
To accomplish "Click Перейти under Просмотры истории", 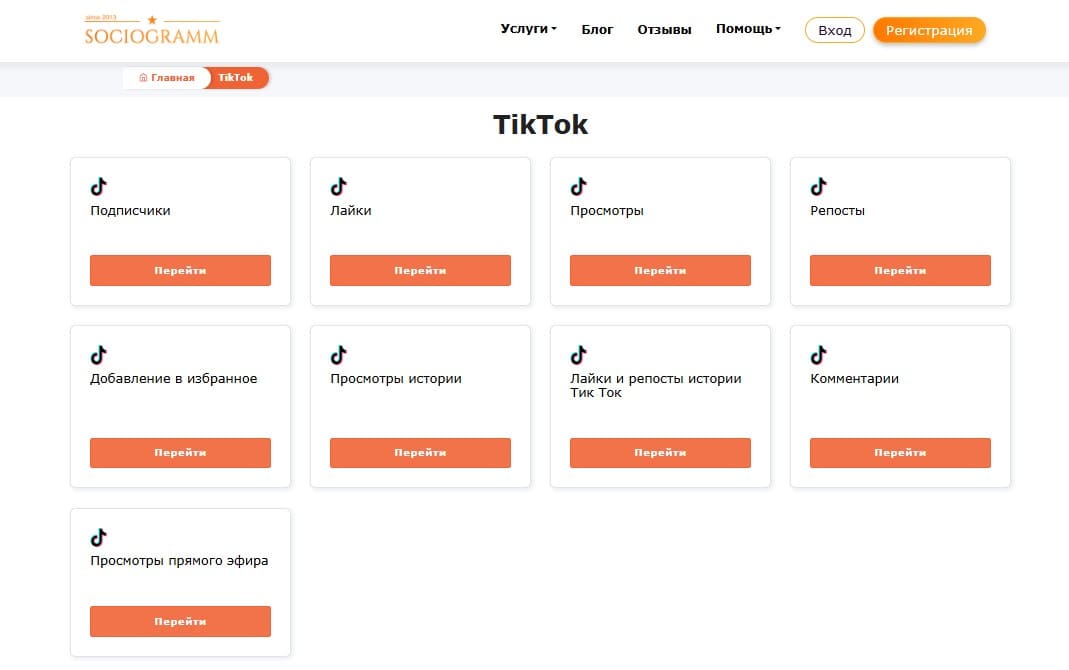I will point(420,453).
